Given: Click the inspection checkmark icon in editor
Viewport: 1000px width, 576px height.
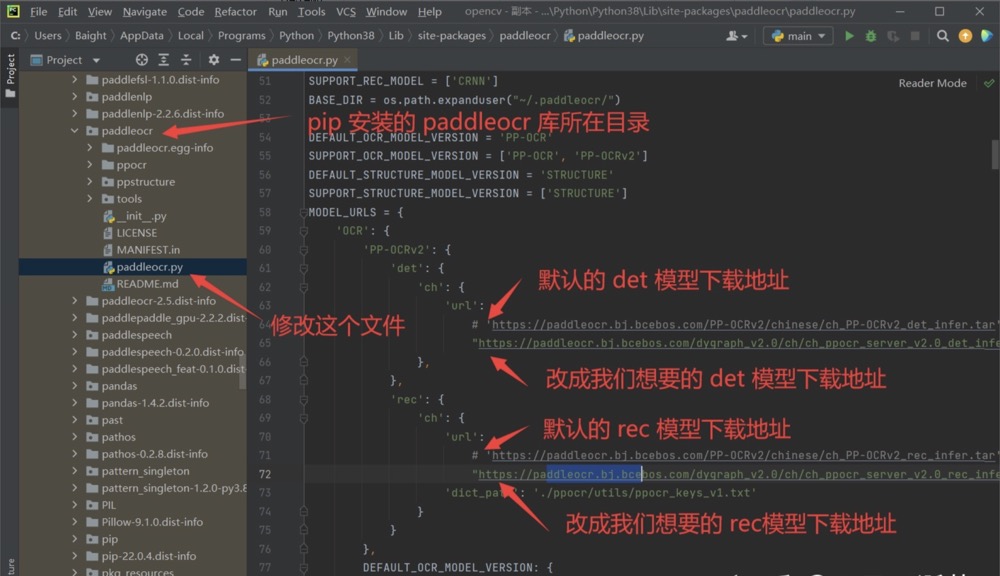Looking at the screenshot, I should (x=989, y=83).
